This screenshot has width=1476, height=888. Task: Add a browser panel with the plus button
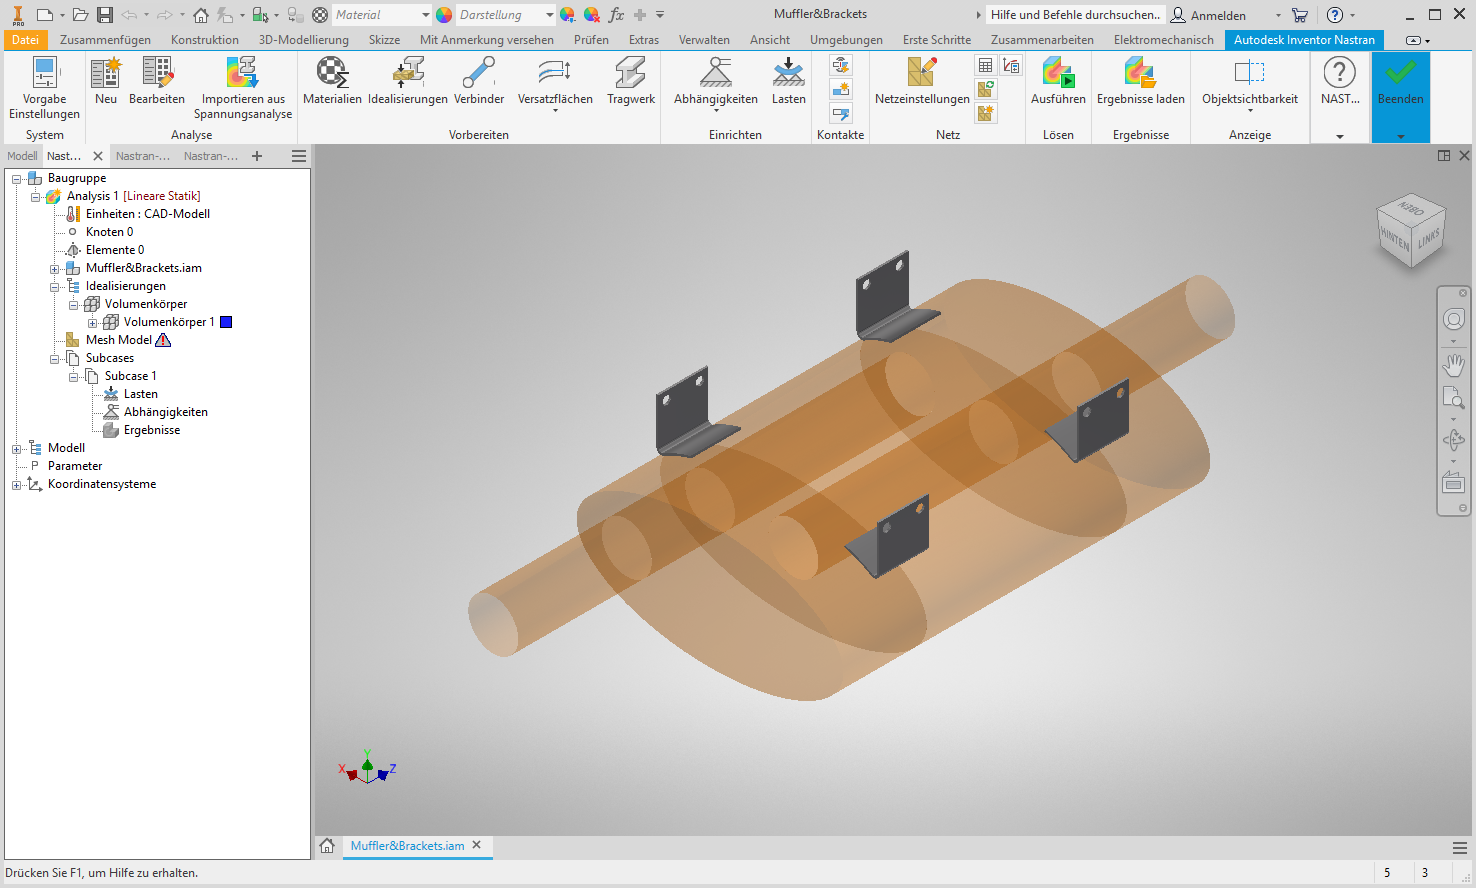point(257,156)
